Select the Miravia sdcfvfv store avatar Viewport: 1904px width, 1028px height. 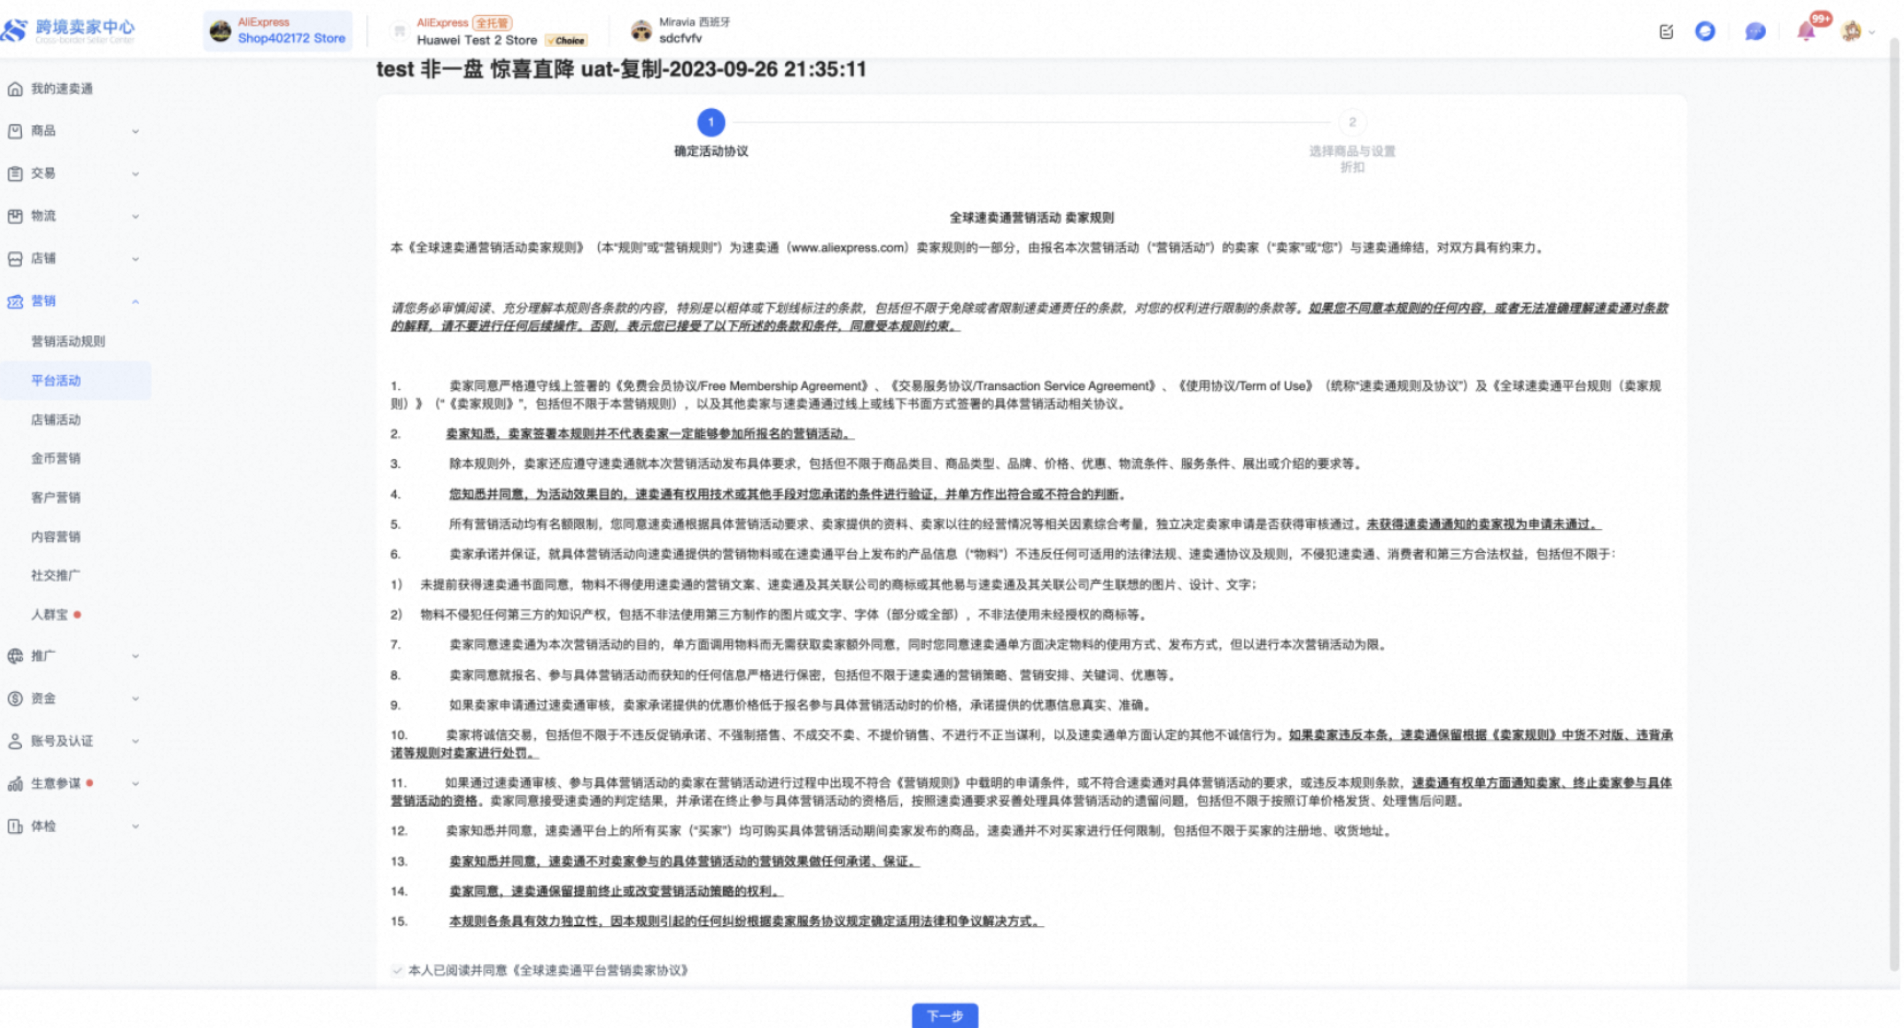click(641, 31)
